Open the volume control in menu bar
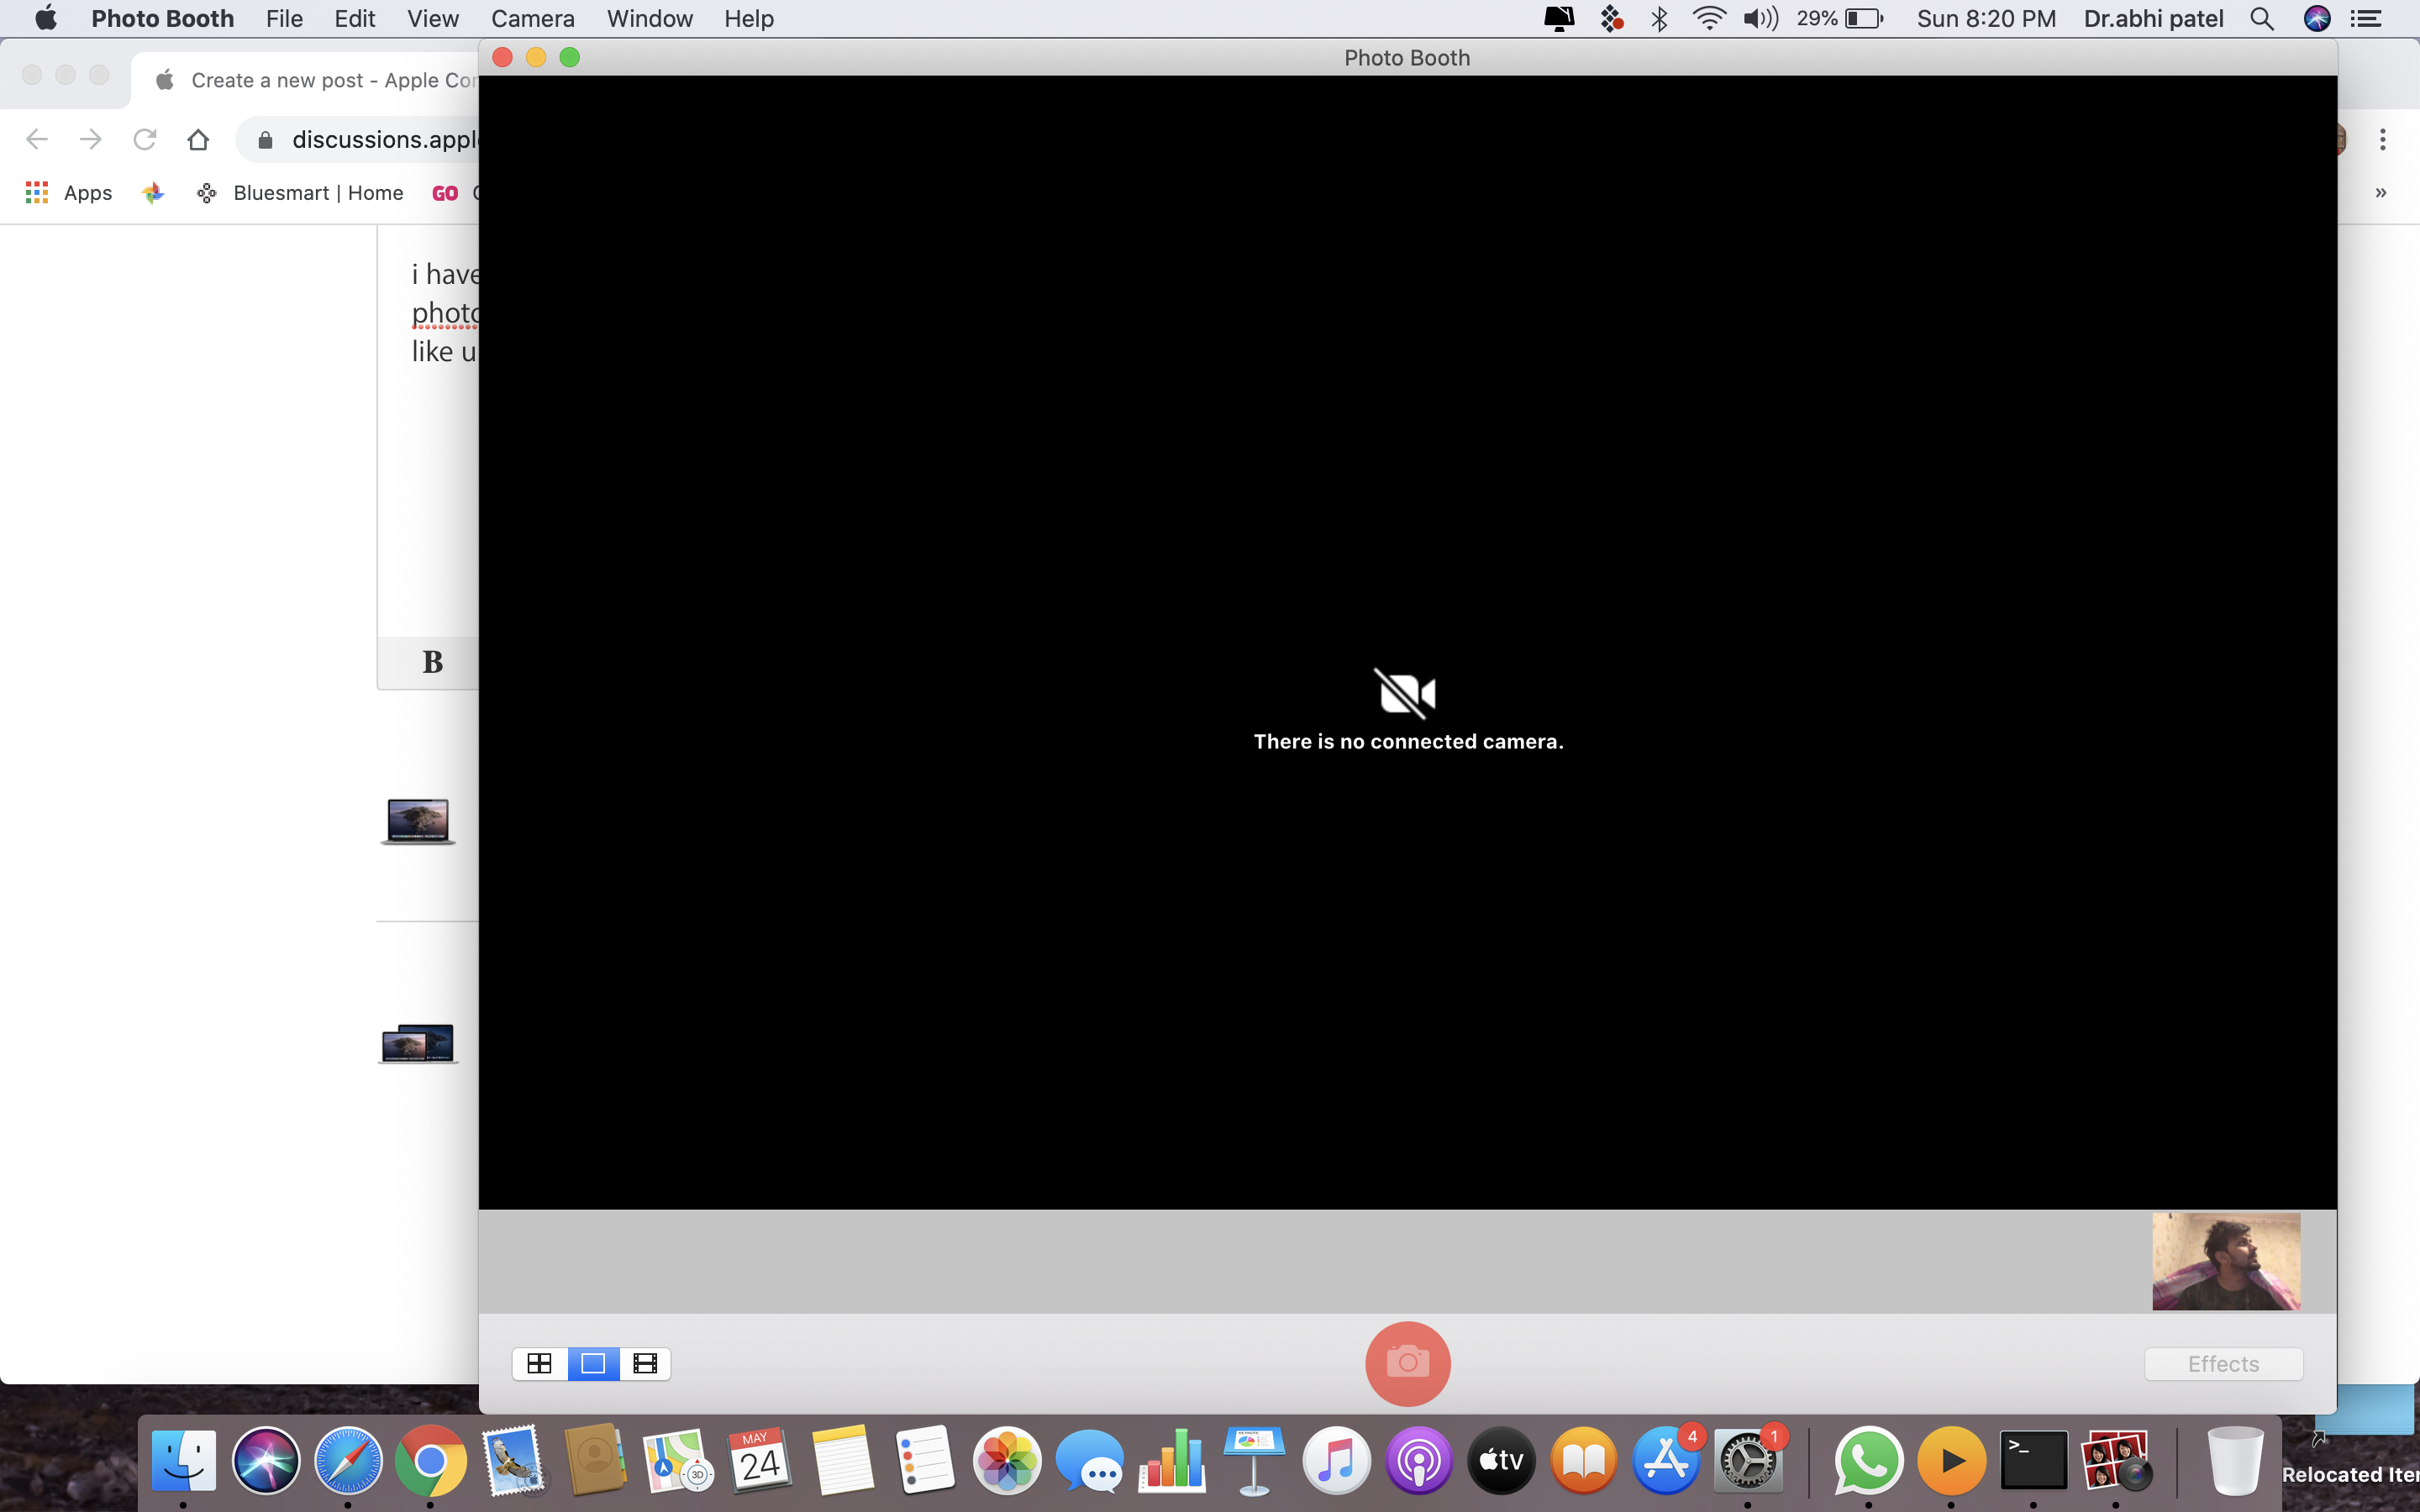Screen dimensions: 2420x1512 coord(1760,19)
